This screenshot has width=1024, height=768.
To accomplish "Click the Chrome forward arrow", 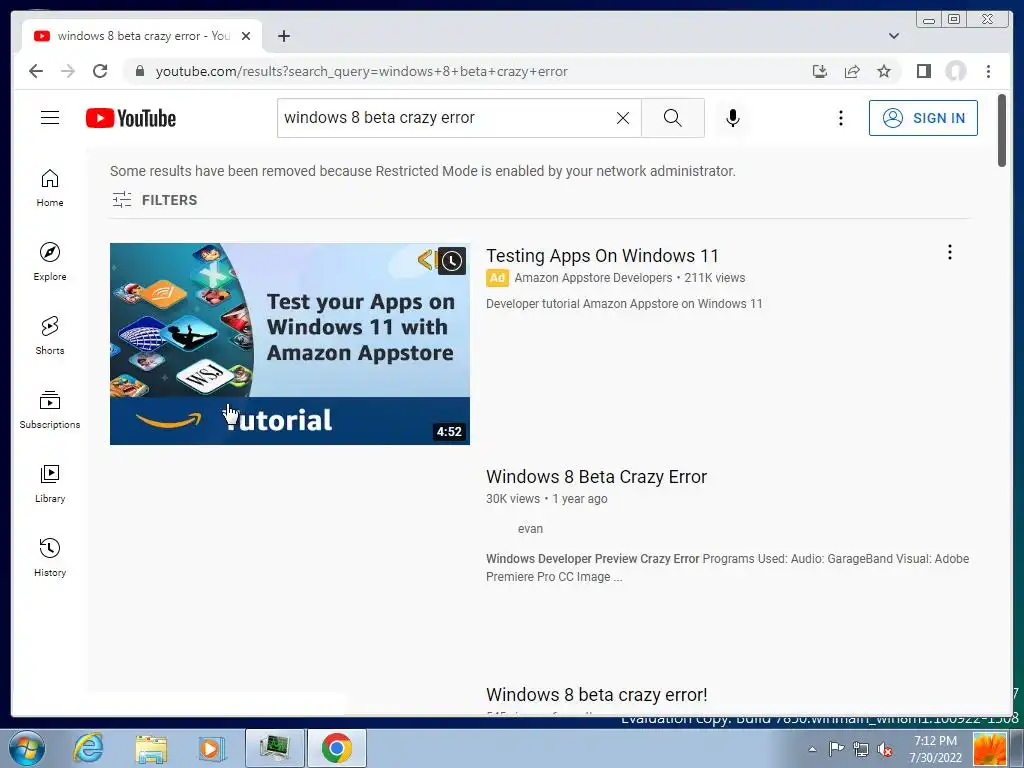I will click(x=68, y=71).
